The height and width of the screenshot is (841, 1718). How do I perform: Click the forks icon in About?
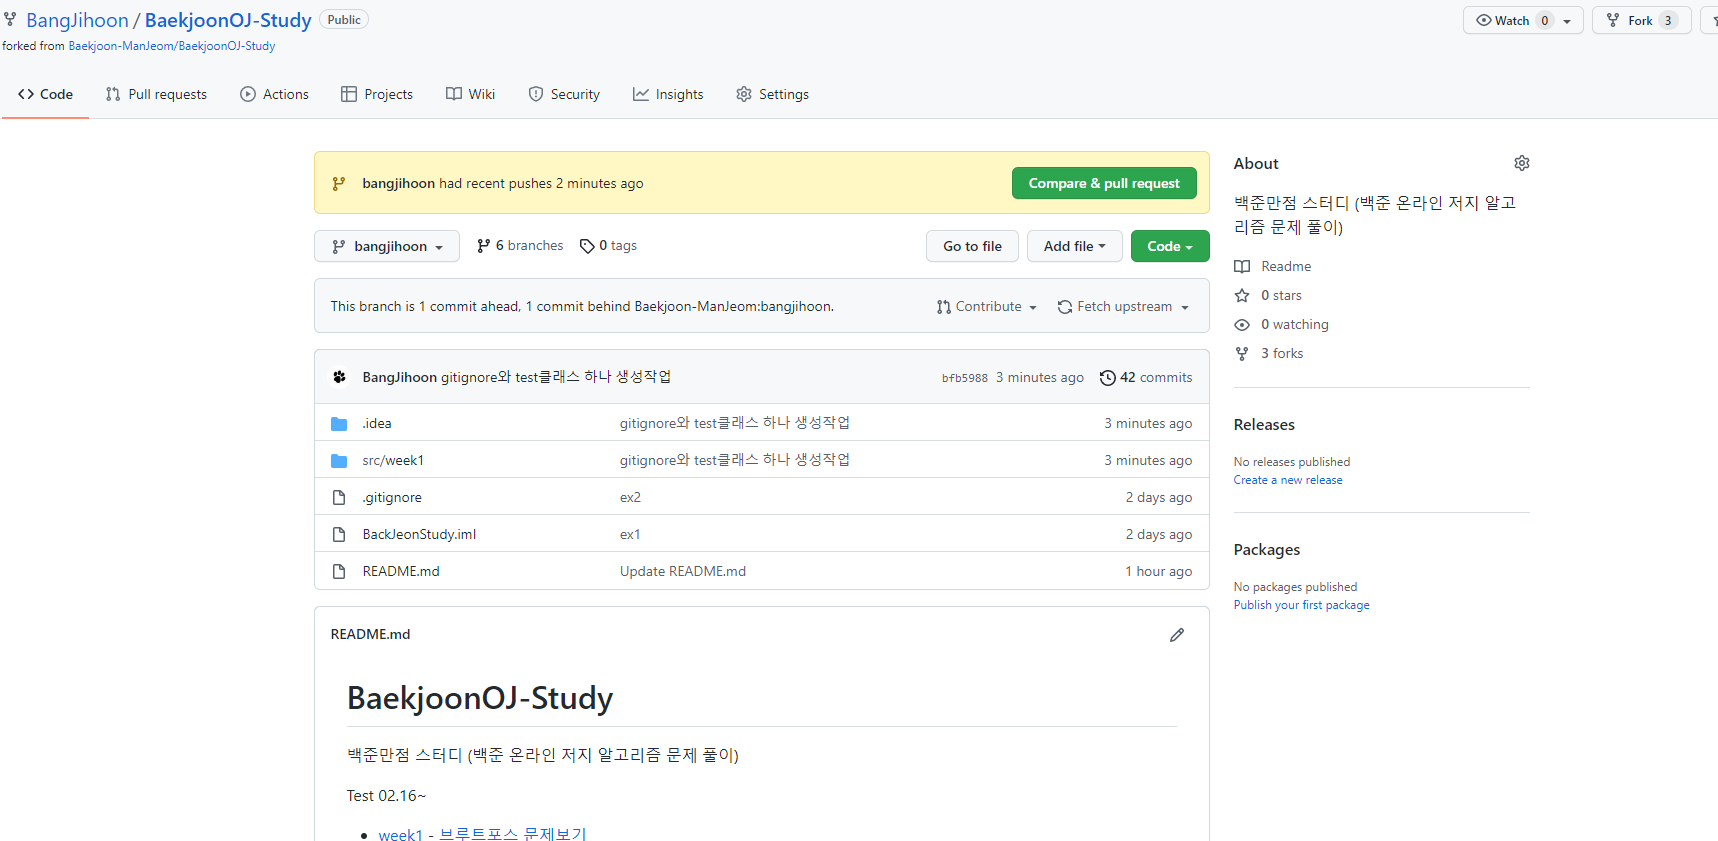coord(1242,353)
